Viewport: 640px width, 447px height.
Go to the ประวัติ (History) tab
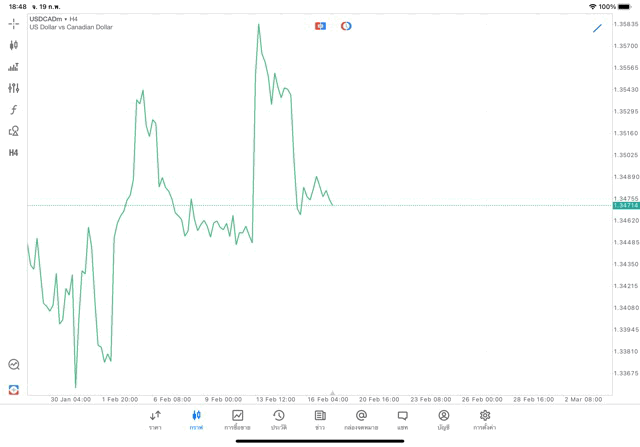(x=279, y=420)
